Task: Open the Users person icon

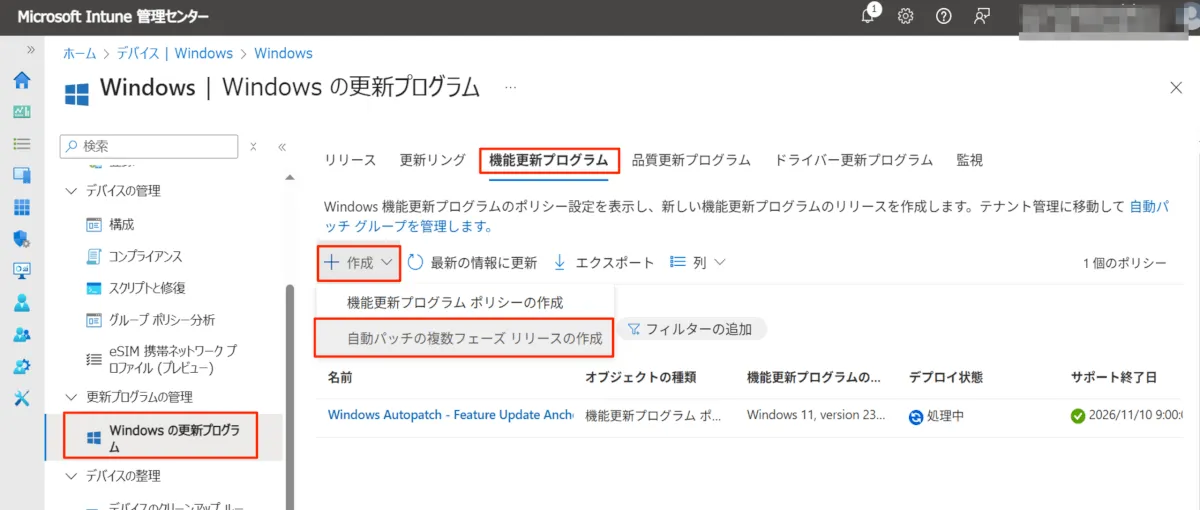Action: click(21, 303)
